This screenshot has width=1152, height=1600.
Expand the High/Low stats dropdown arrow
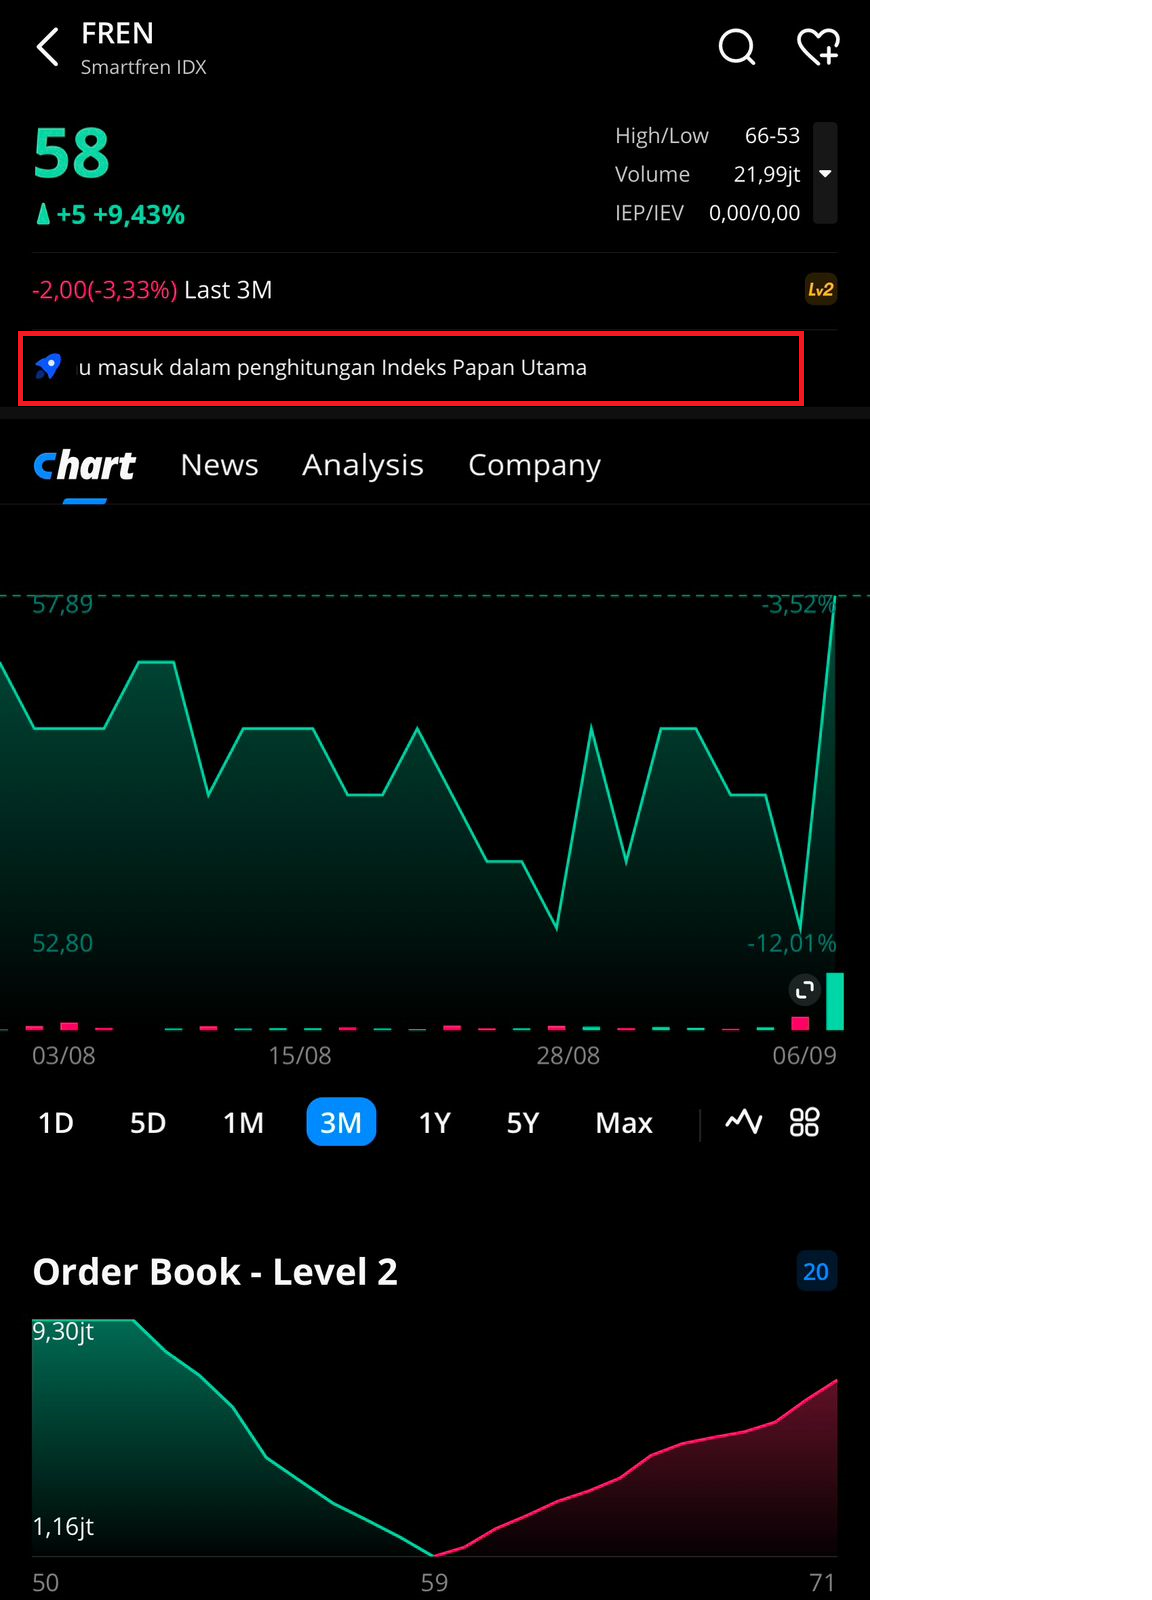[825, 173]
